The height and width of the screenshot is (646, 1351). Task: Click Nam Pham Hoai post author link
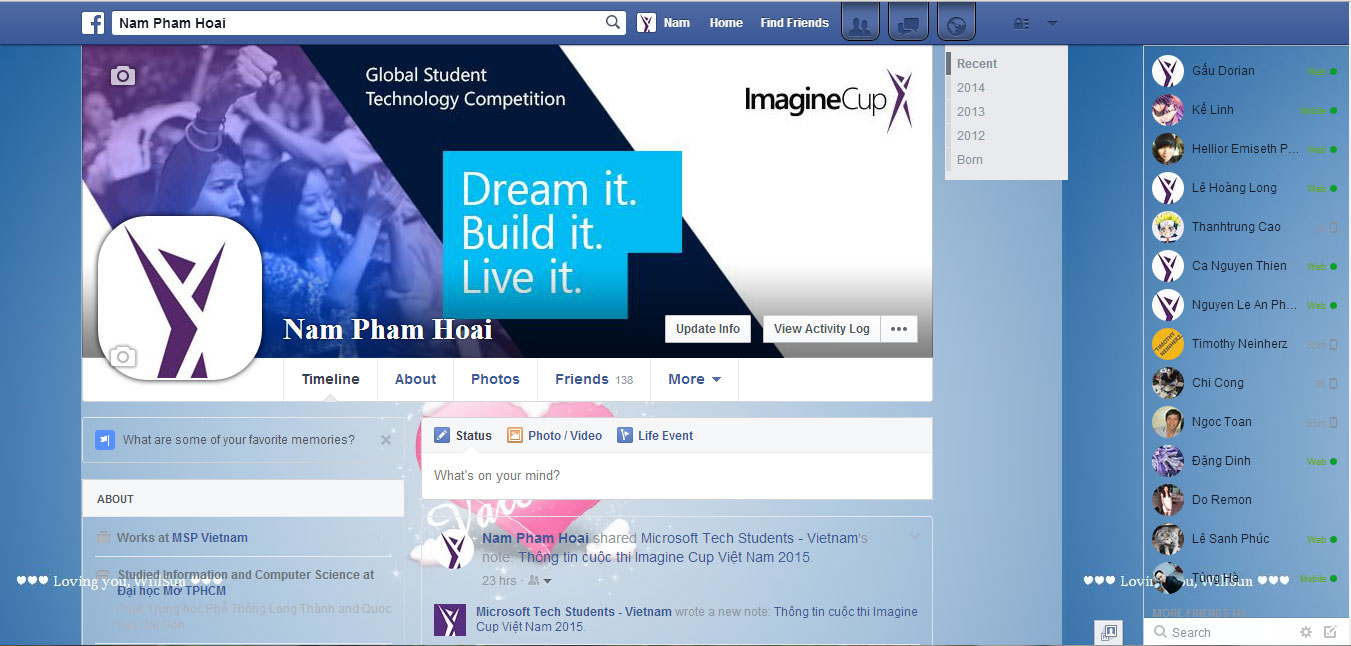pos(535,538)
